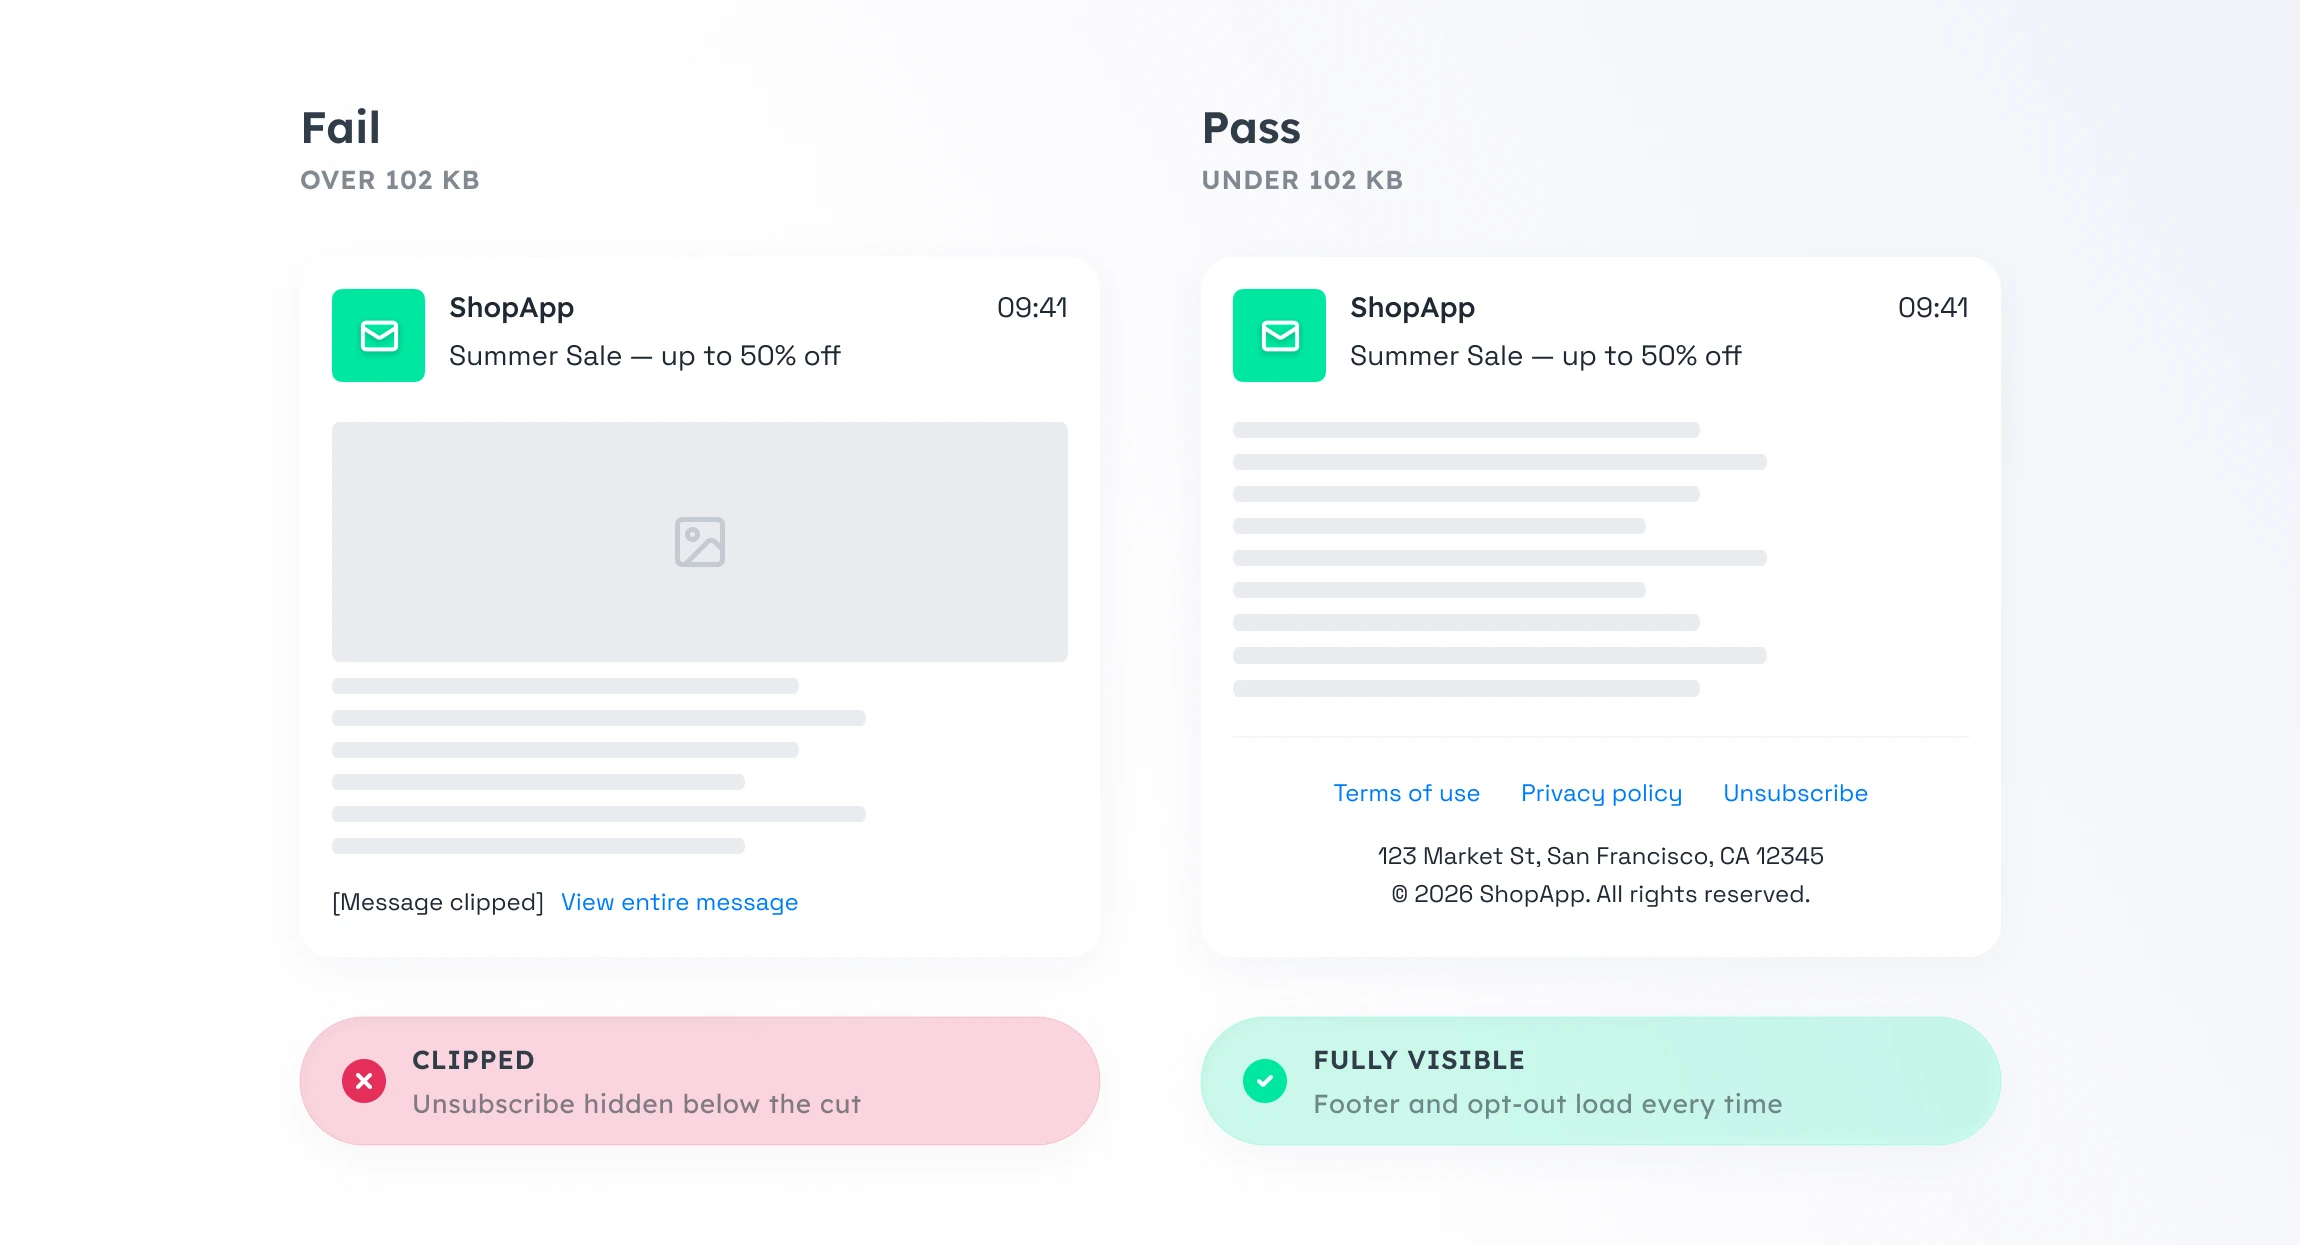This screenshot has width=2300, height=1245.
Task: Open the Privacy policy link
Action: [1601, 793]
